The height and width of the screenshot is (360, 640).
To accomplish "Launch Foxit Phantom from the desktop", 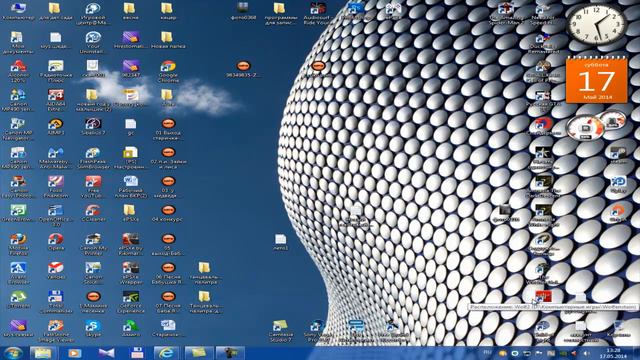I will [56, 187].
